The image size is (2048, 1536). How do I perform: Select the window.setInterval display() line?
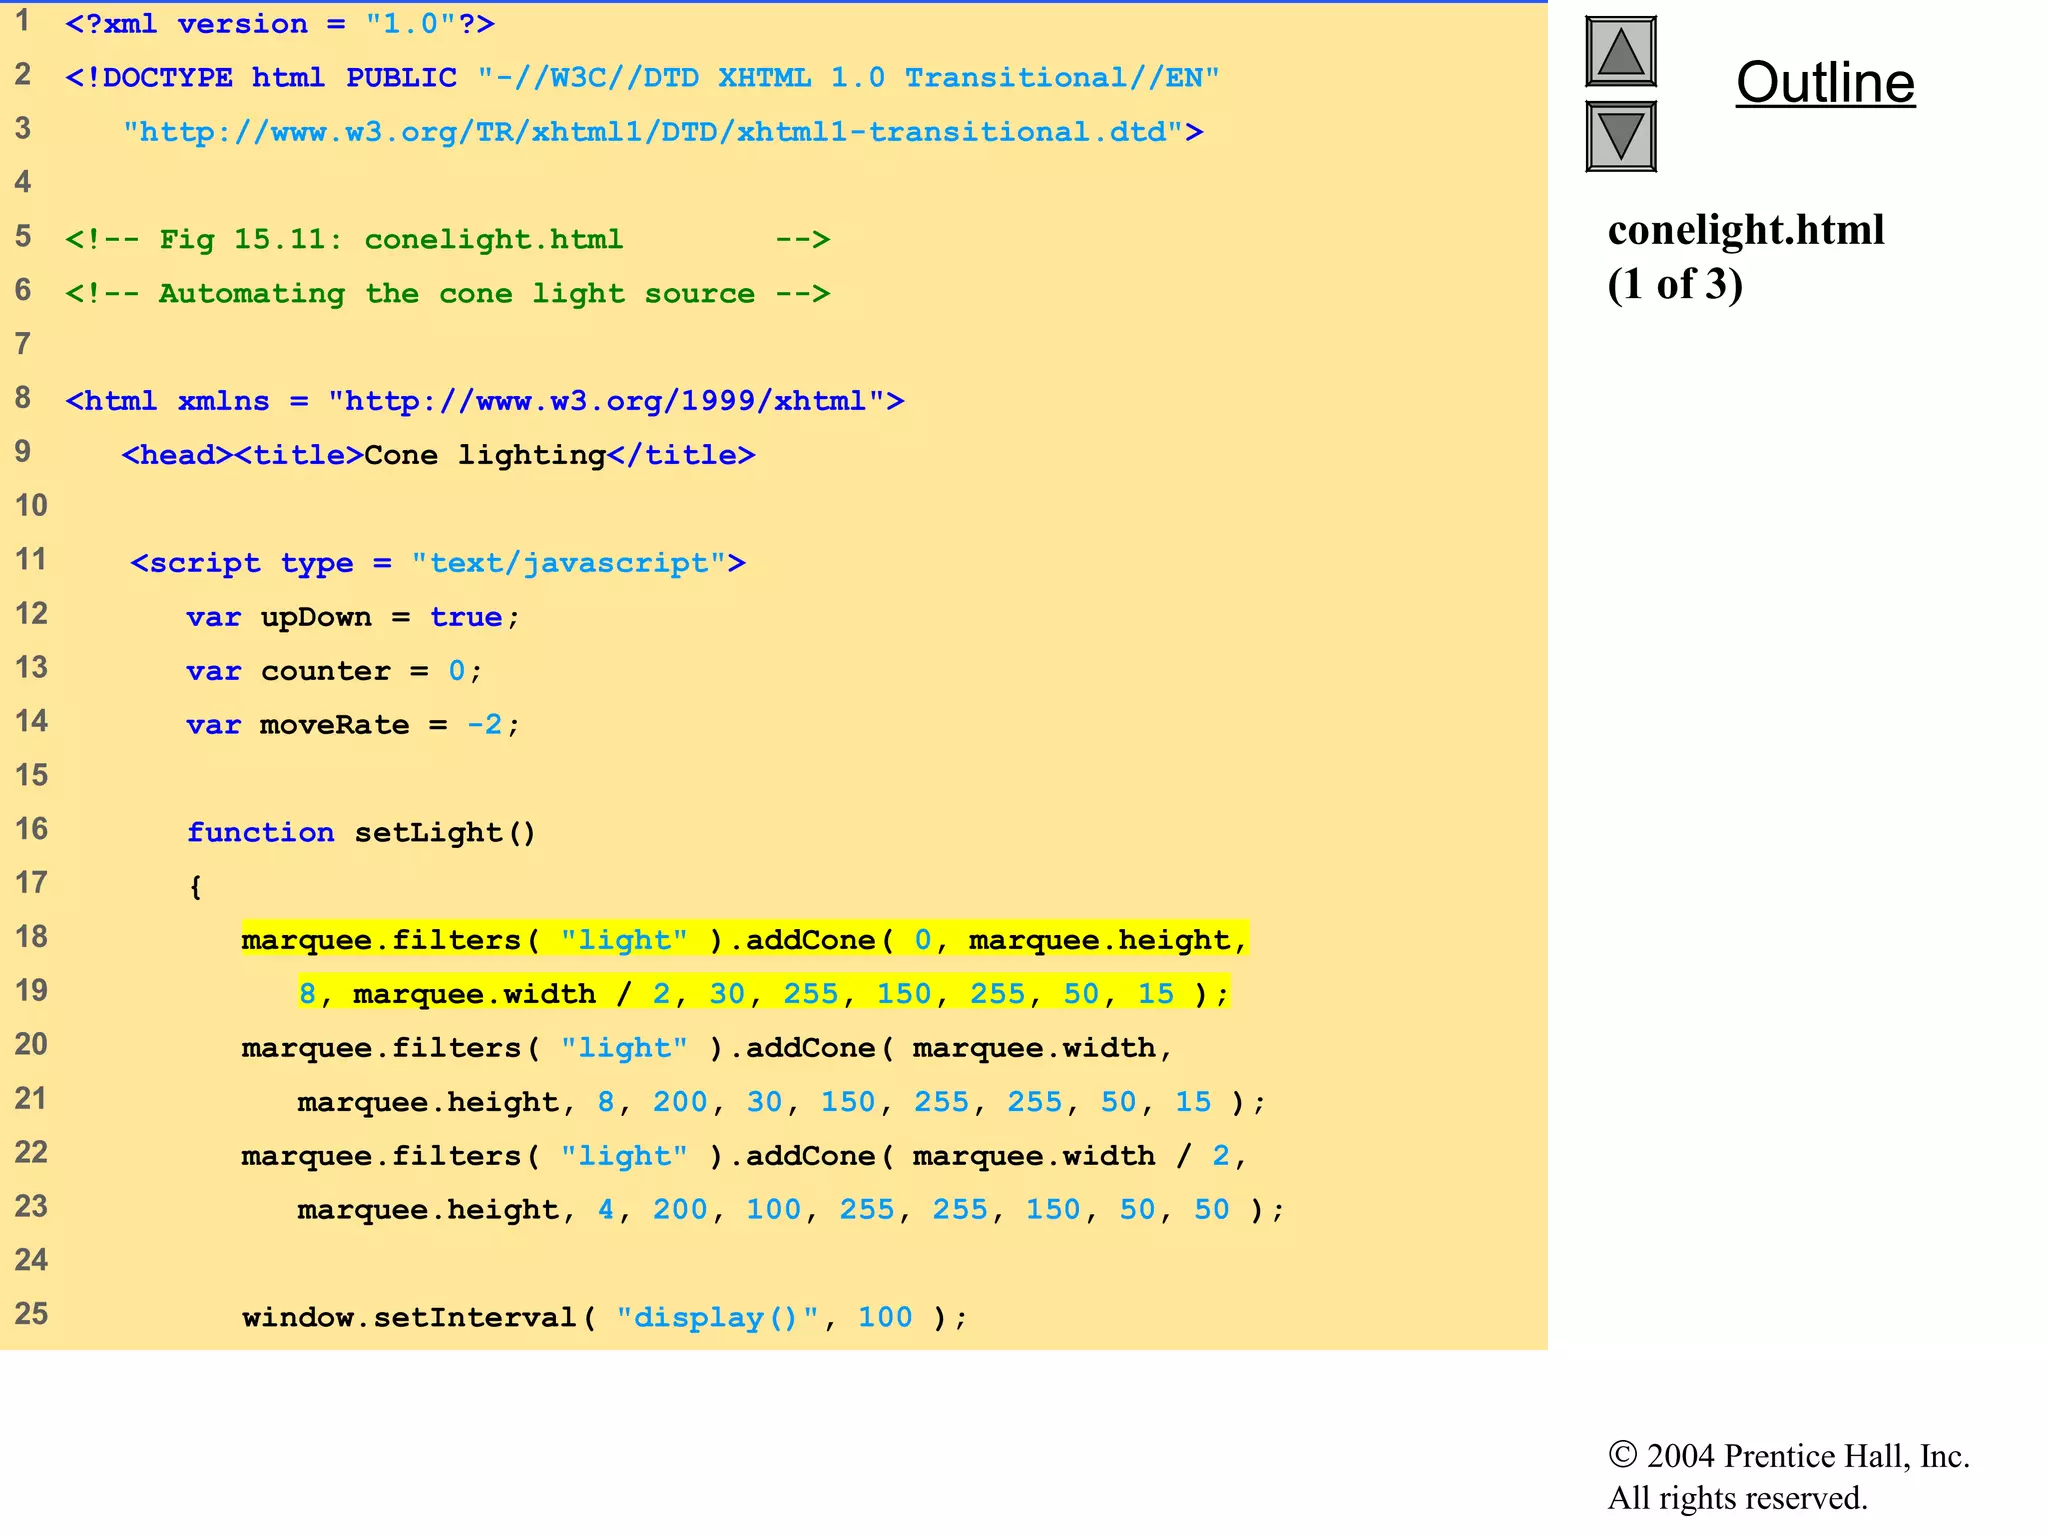point(605,1318)
